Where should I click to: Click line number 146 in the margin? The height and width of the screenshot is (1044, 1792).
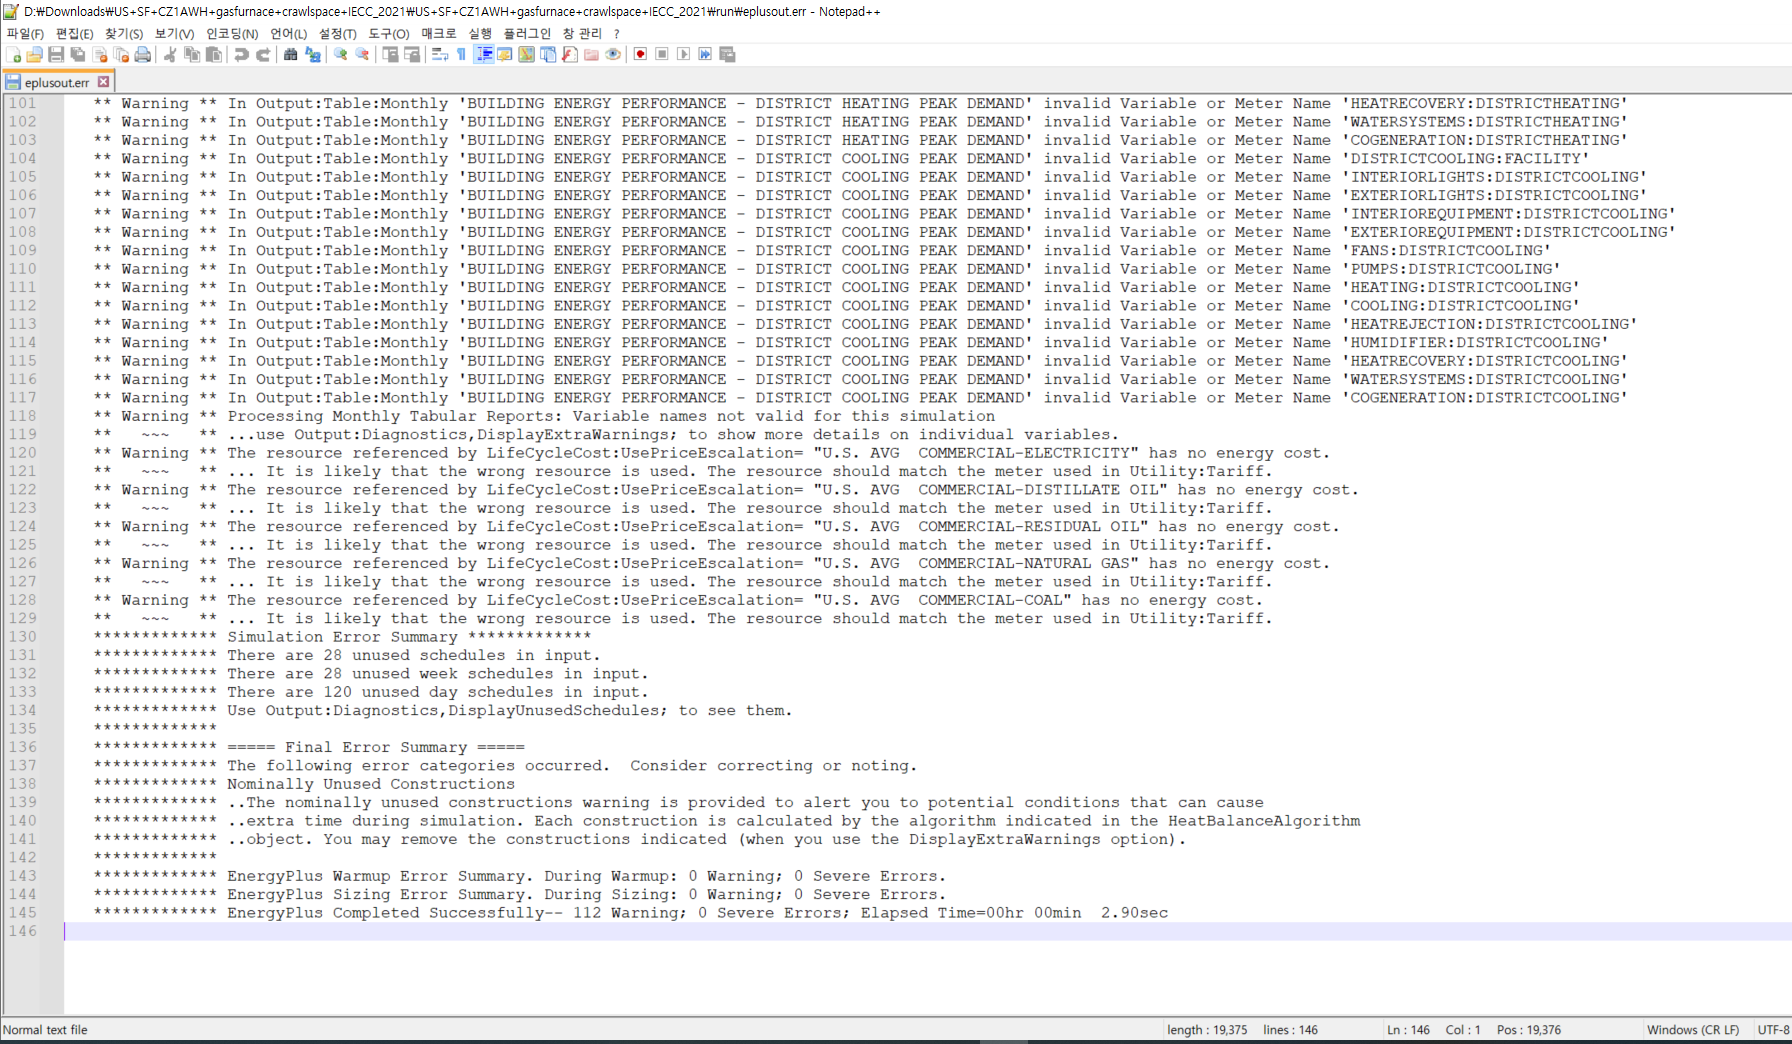click(22, 931)
